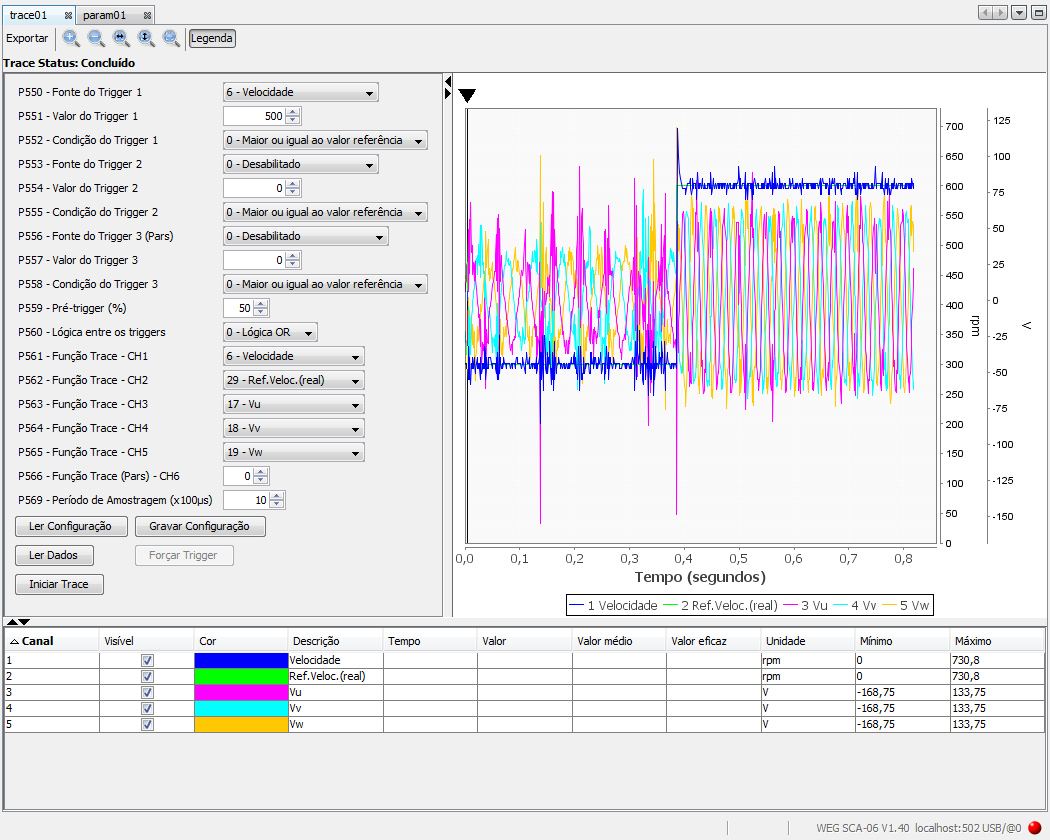
Task: Uncheck the Vw channel's Visível box
Action: [x=147, y=723]
